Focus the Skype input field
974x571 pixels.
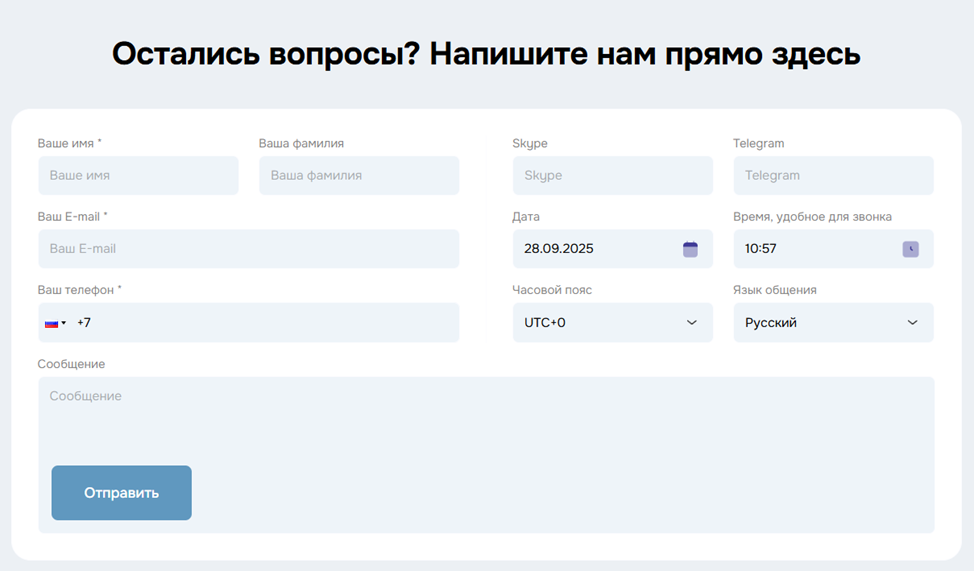(x=612, y=176)
